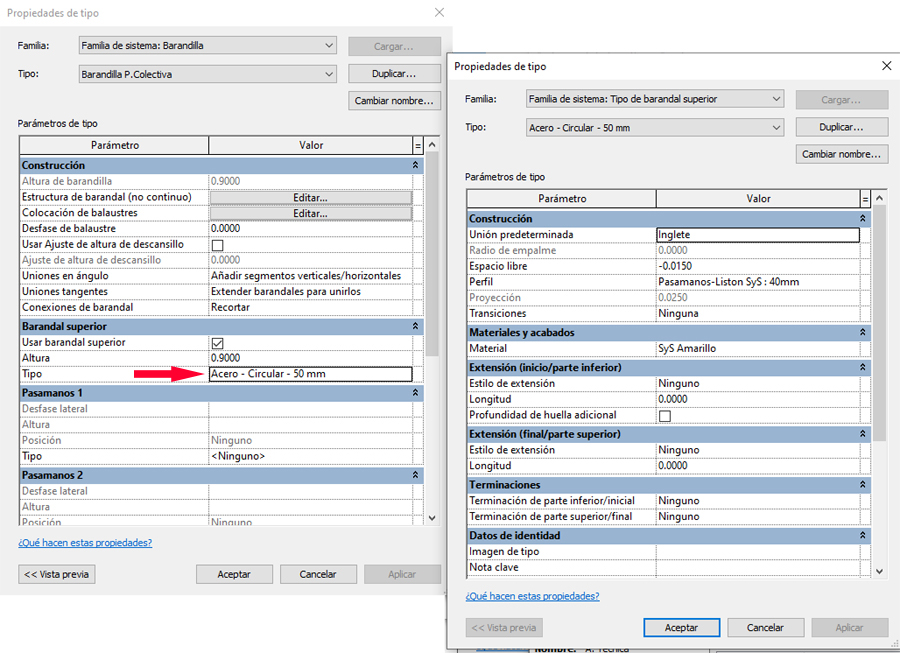Click Aceptar in the right dialog
The height and width of the screenshot is (653, 900).
tap(682, 628)
